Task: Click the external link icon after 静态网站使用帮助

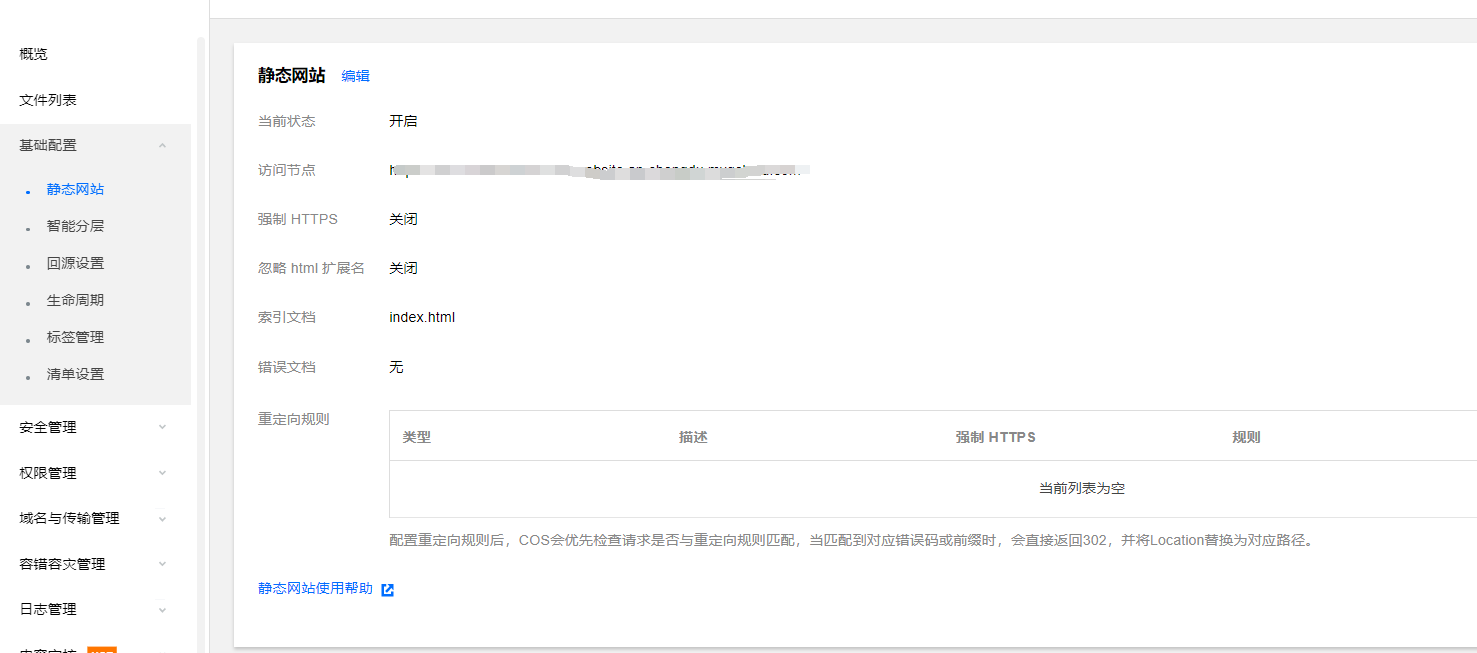Action: point(388,590)
